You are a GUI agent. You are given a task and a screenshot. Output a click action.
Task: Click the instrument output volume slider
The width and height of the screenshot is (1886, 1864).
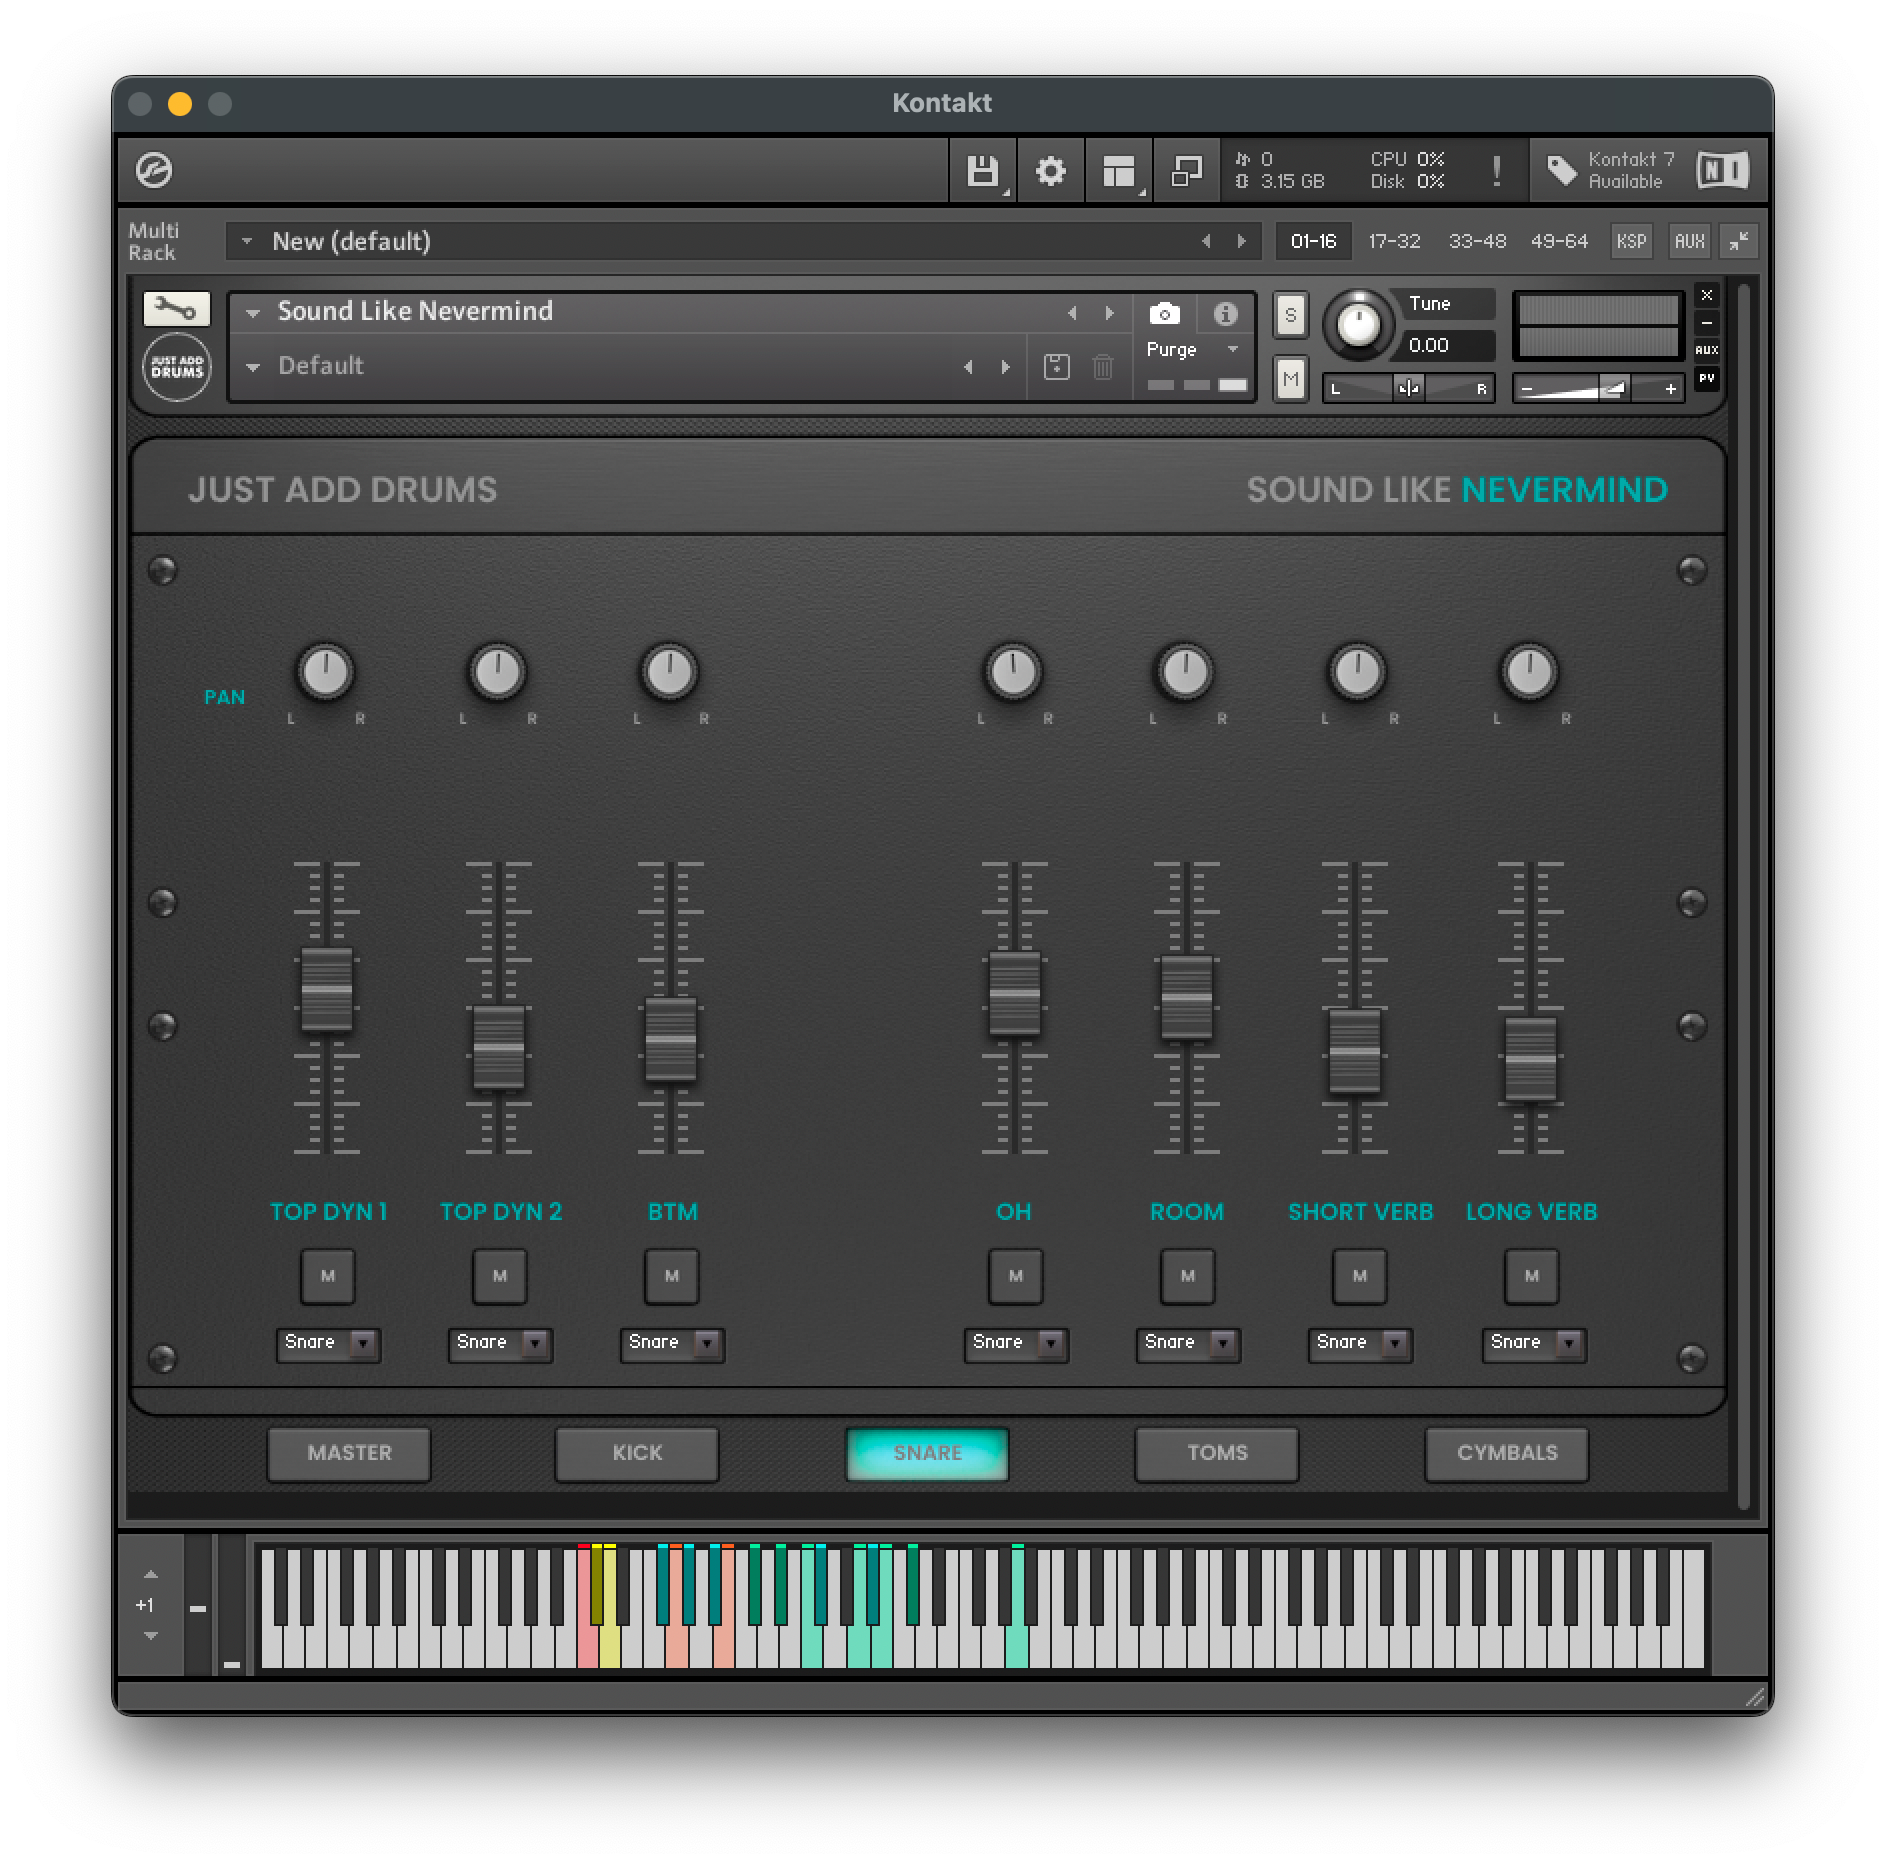pos(1598,388)
